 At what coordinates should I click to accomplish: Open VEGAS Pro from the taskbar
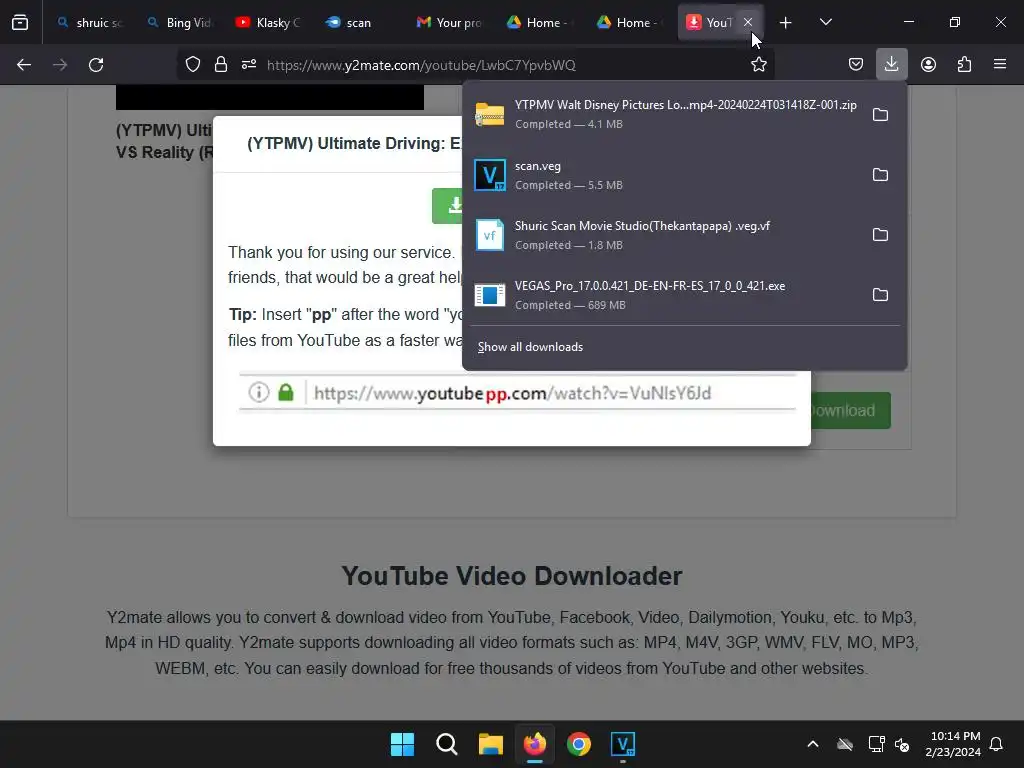pyautogui.click(x=623, y=744)
